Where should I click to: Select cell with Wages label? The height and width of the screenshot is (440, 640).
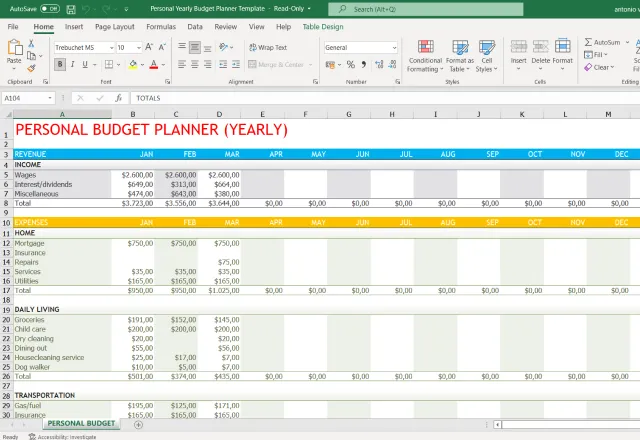(x=62, y=175)
